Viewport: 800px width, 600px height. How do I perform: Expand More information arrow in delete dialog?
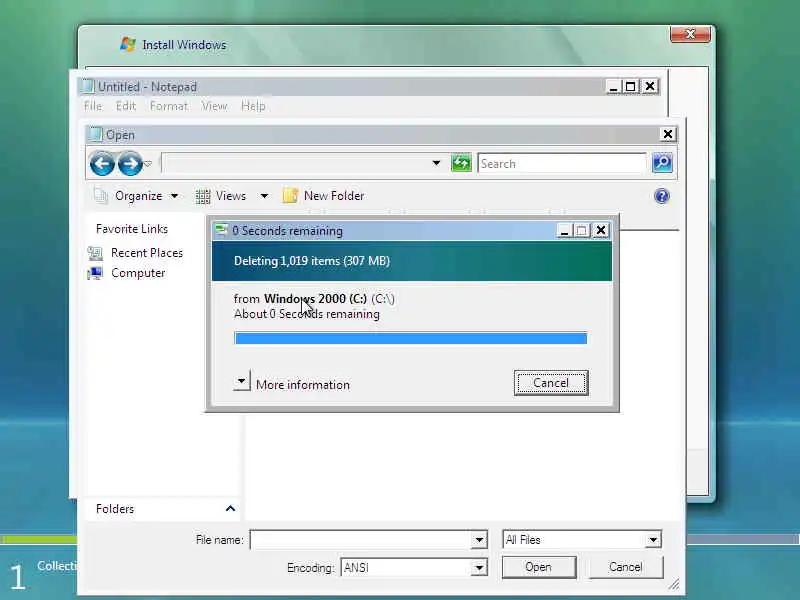point(242,381)
